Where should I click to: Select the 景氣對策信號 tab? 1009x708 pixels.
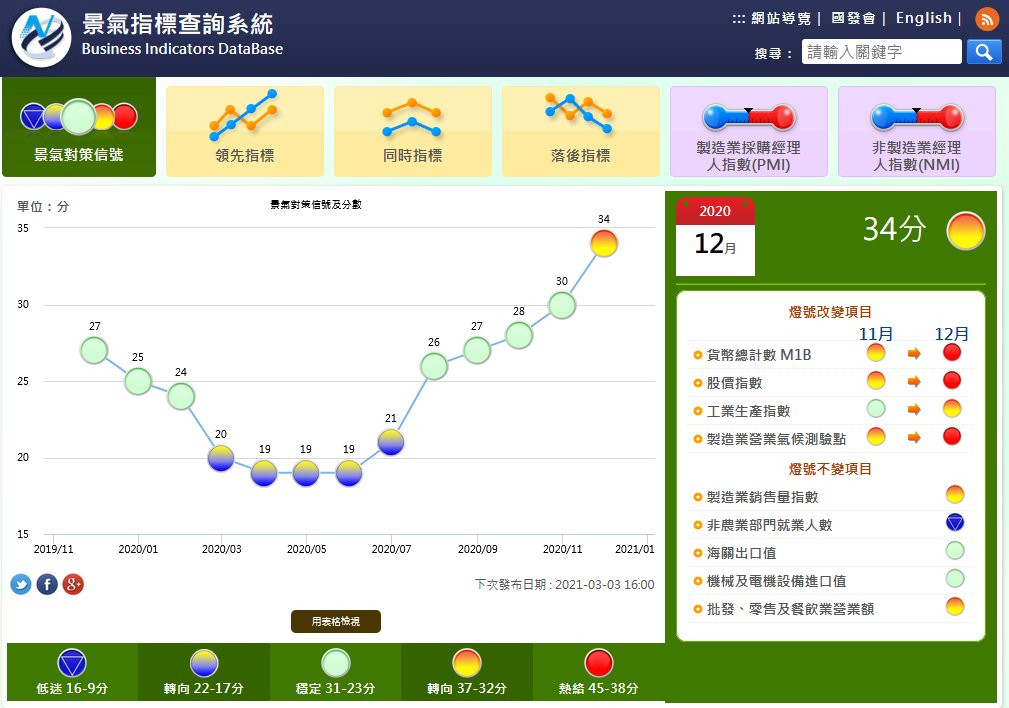[79, 127]
